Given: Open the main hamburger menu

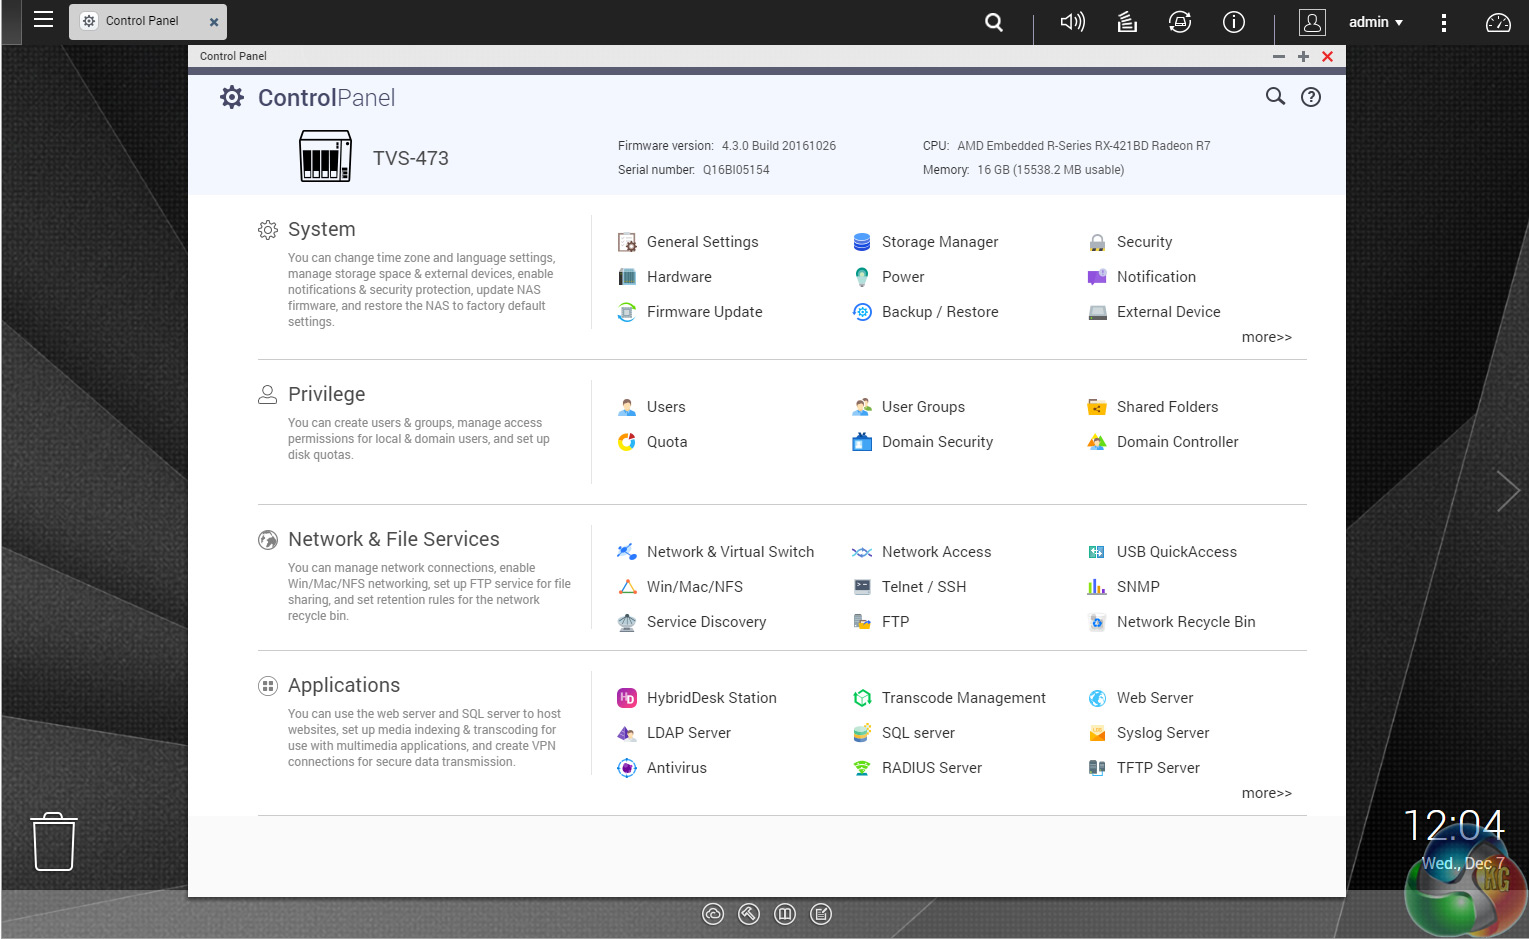Looking at the screenshot, I should point(43,20).
